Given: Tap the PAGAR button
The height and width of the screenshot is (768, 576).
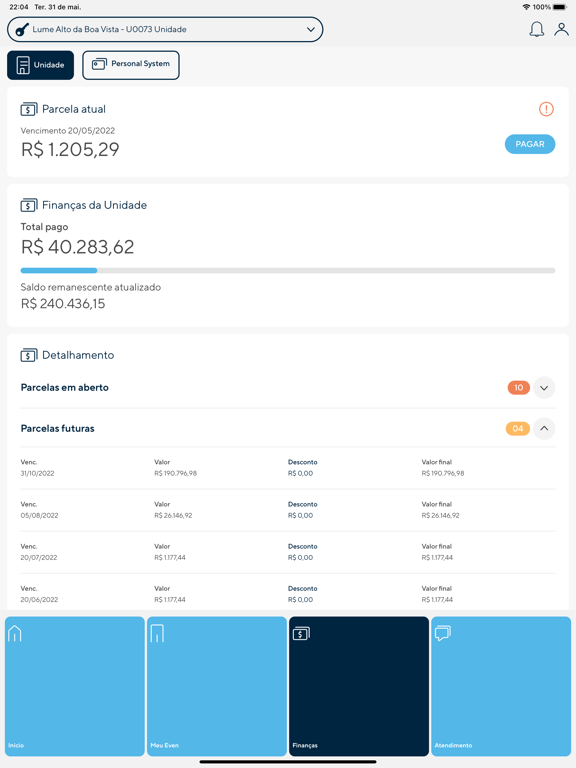Looking at the screenshot, I should coord(530,144).
